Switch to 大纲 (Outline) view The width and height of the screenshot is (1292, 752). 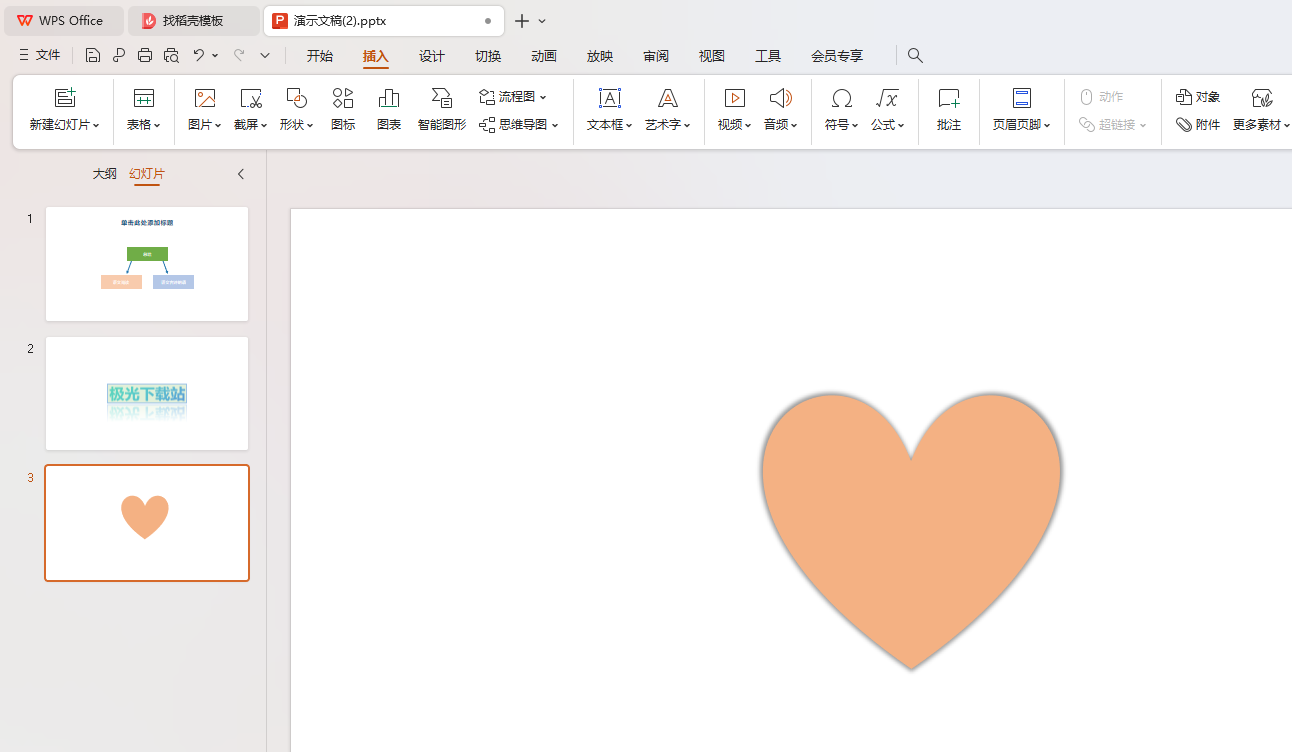pos(105,174)
